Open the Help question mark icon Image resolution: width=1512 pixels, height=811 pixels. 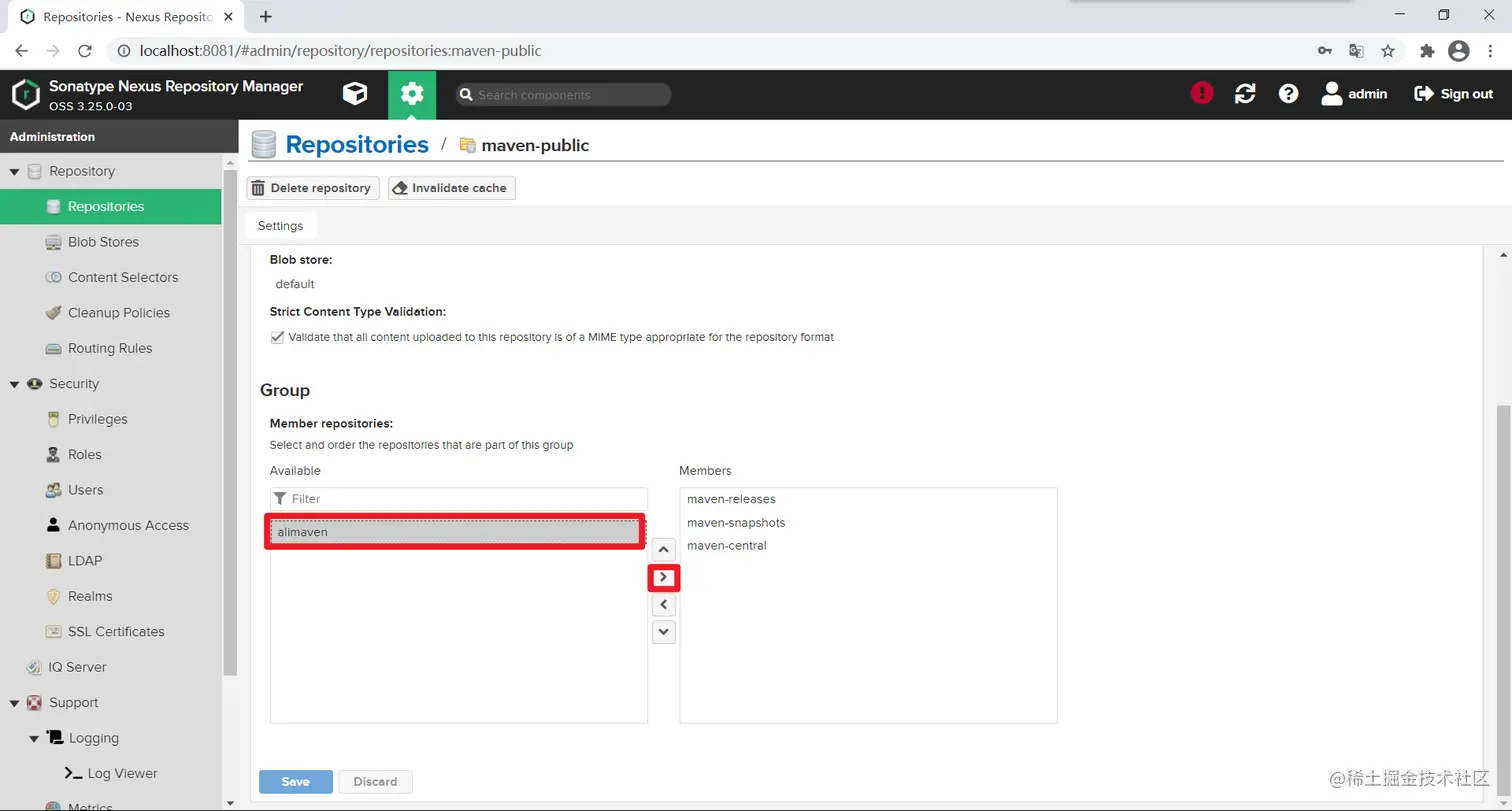[1289, 93]
